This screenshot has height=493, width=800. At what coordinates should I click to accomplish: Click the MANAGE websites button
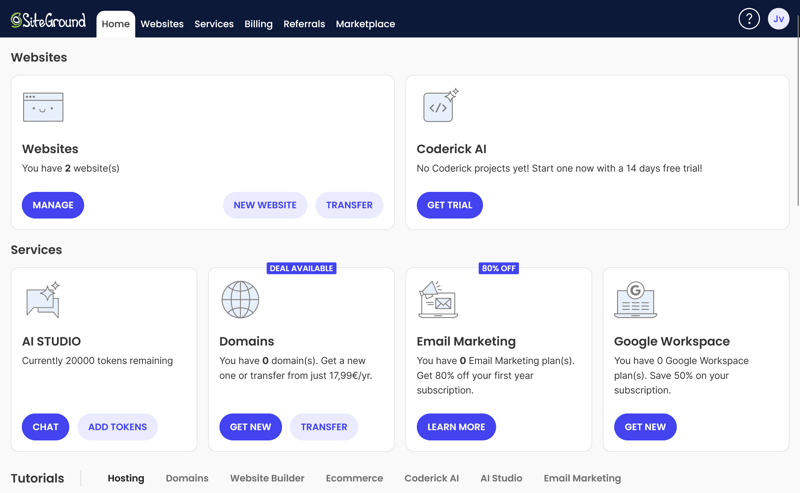click(x=53, y=205)
